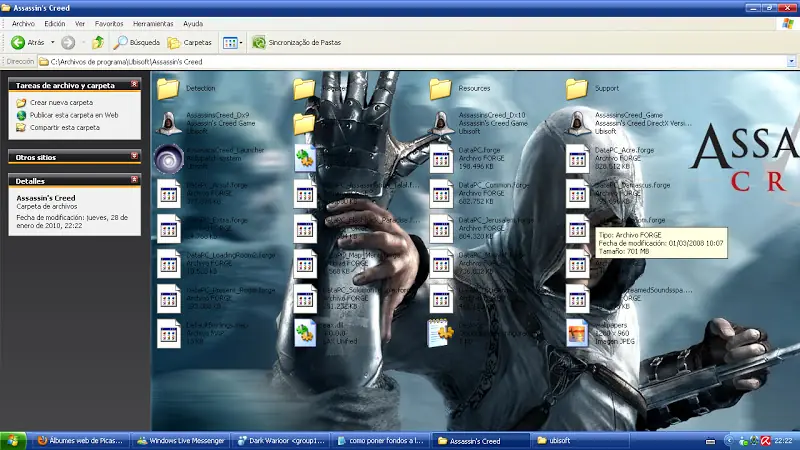
Task: Select the DataPC_Damascus.forge file
Action: click(577, 194)
